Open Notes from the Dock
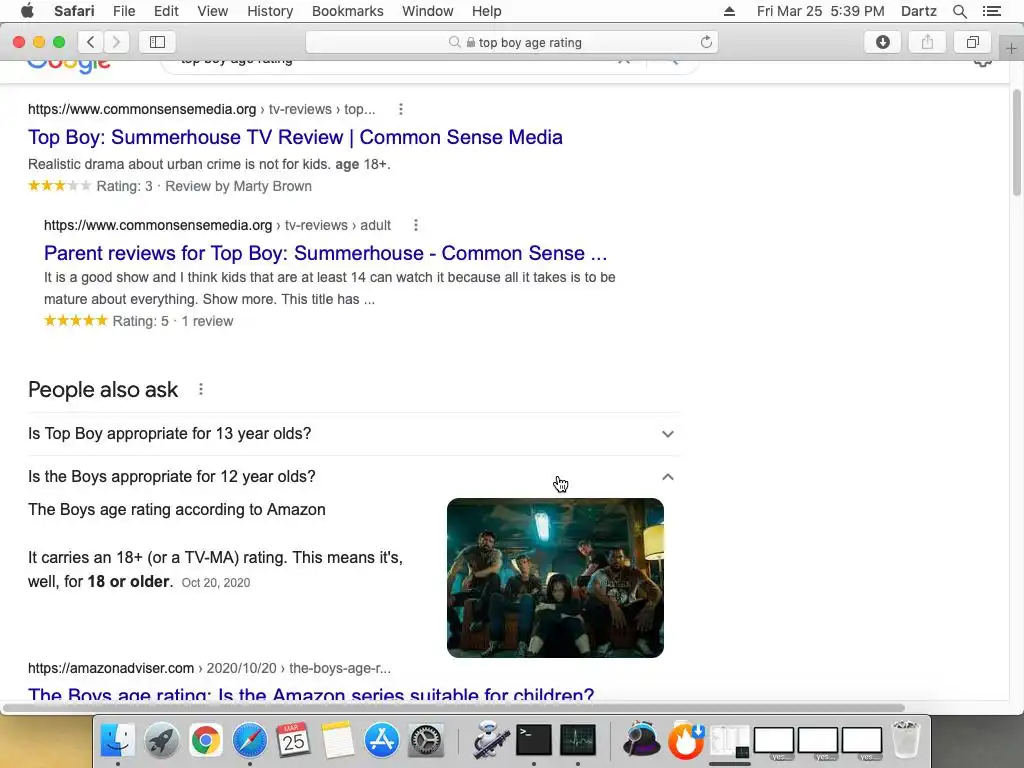The height and width of the screenshot is (768, 1024). tap(338, 741)
